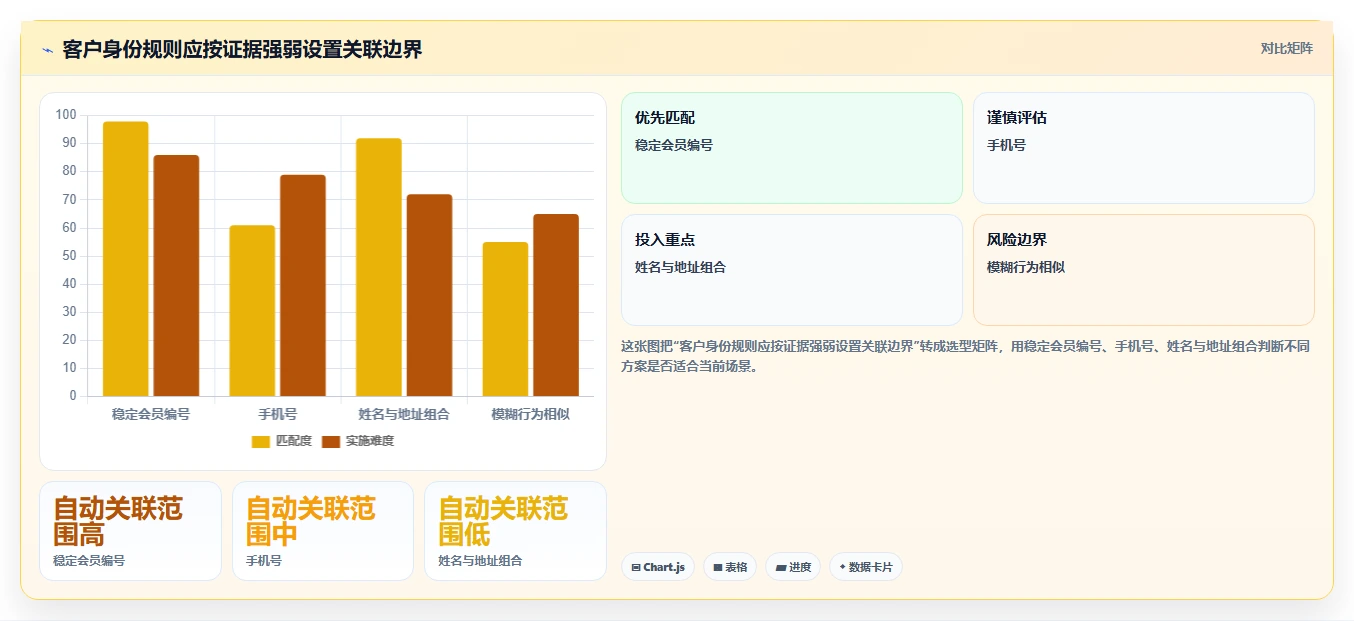The height and width of the screenshot is (621, 1354).
Task: Click 模糊行为相似 text in 风险边界 card
Action: (x=1026, y=267)
